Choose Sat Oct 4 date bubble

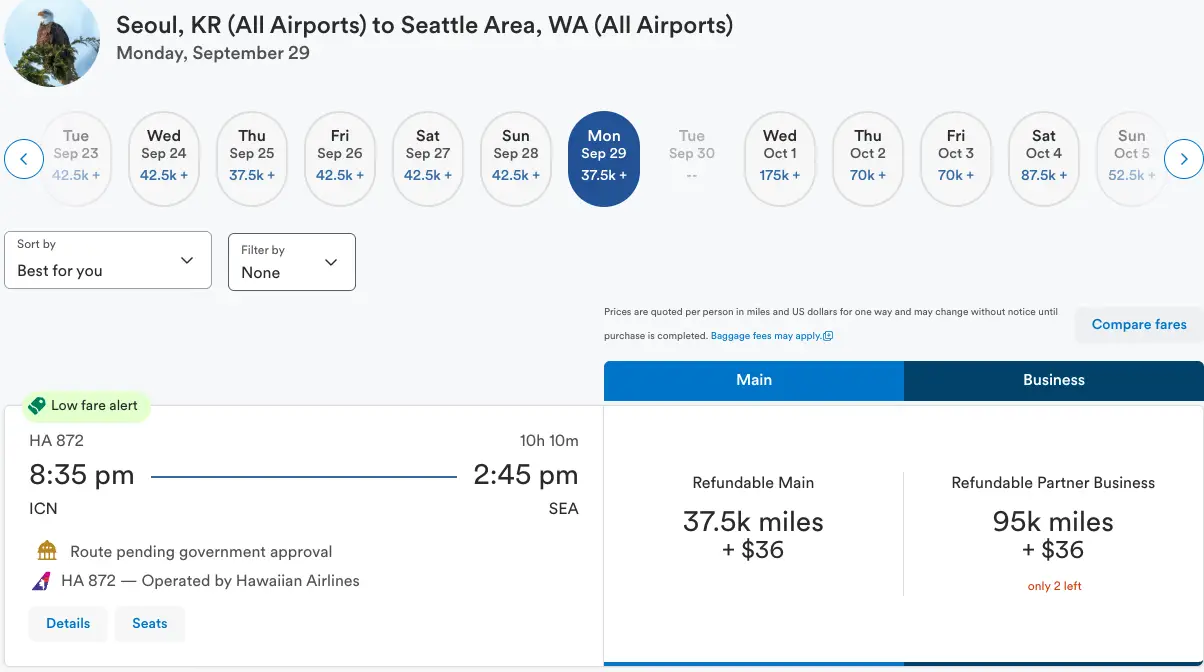tap(1044, 159)
